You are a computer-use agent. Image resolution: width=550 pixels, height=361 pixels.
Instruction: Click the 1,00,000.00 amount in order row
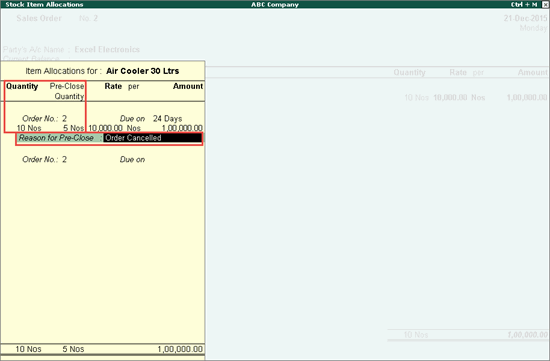point(182,128)
